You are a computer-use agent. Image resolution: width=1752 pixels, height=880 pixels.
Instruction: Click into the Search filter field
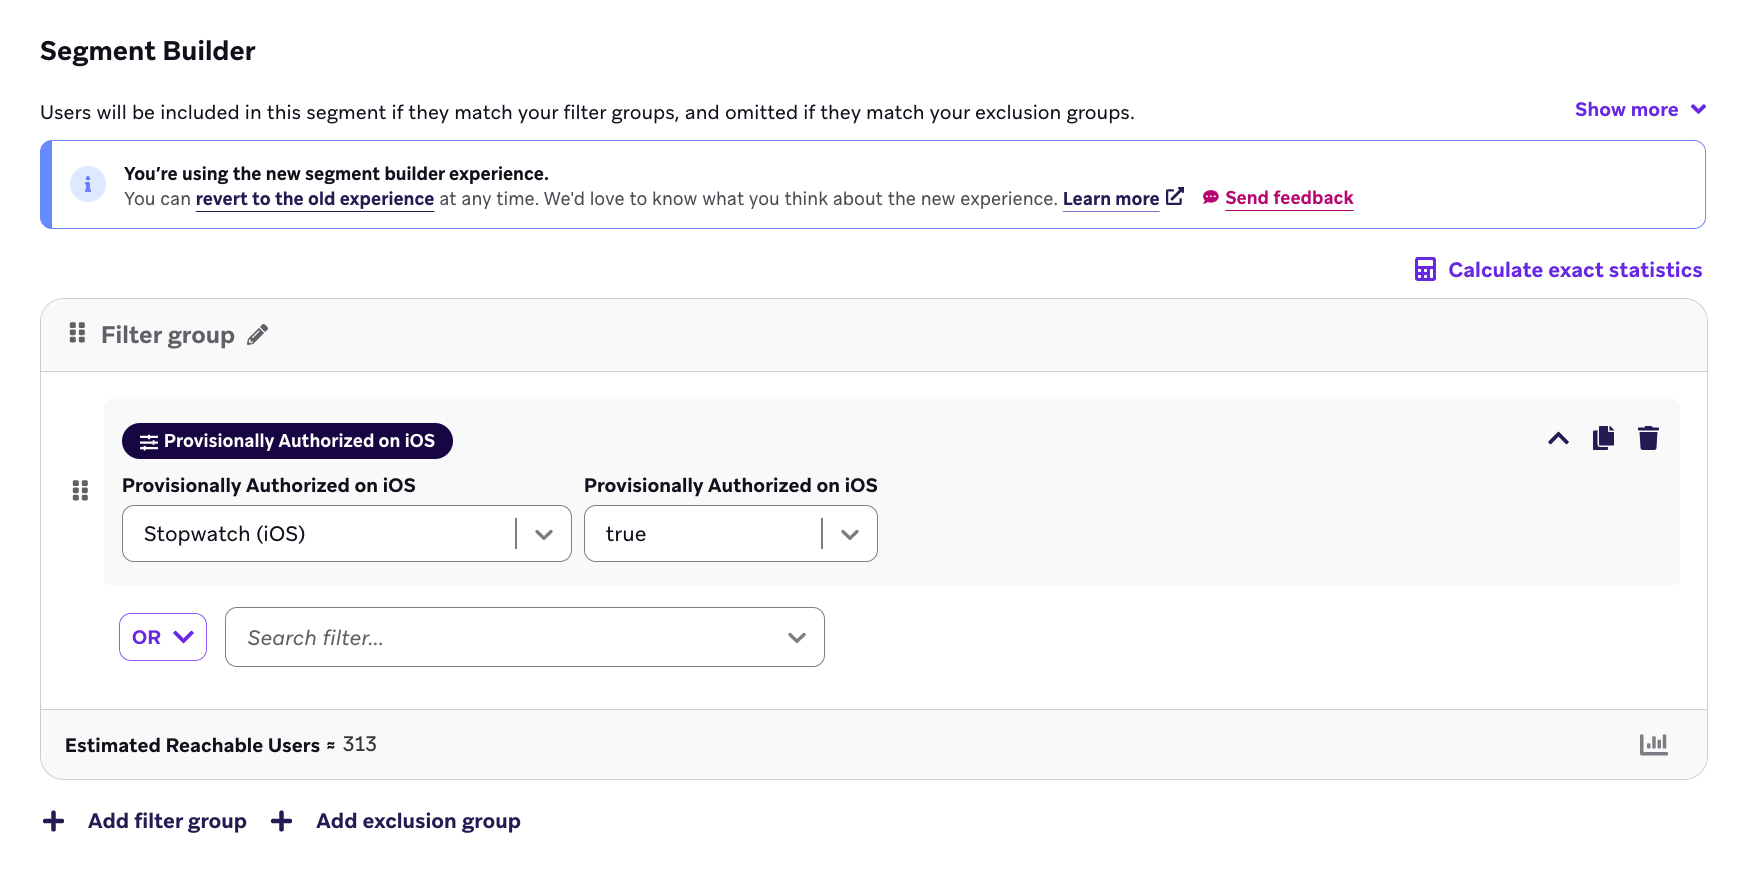(525, 637)
